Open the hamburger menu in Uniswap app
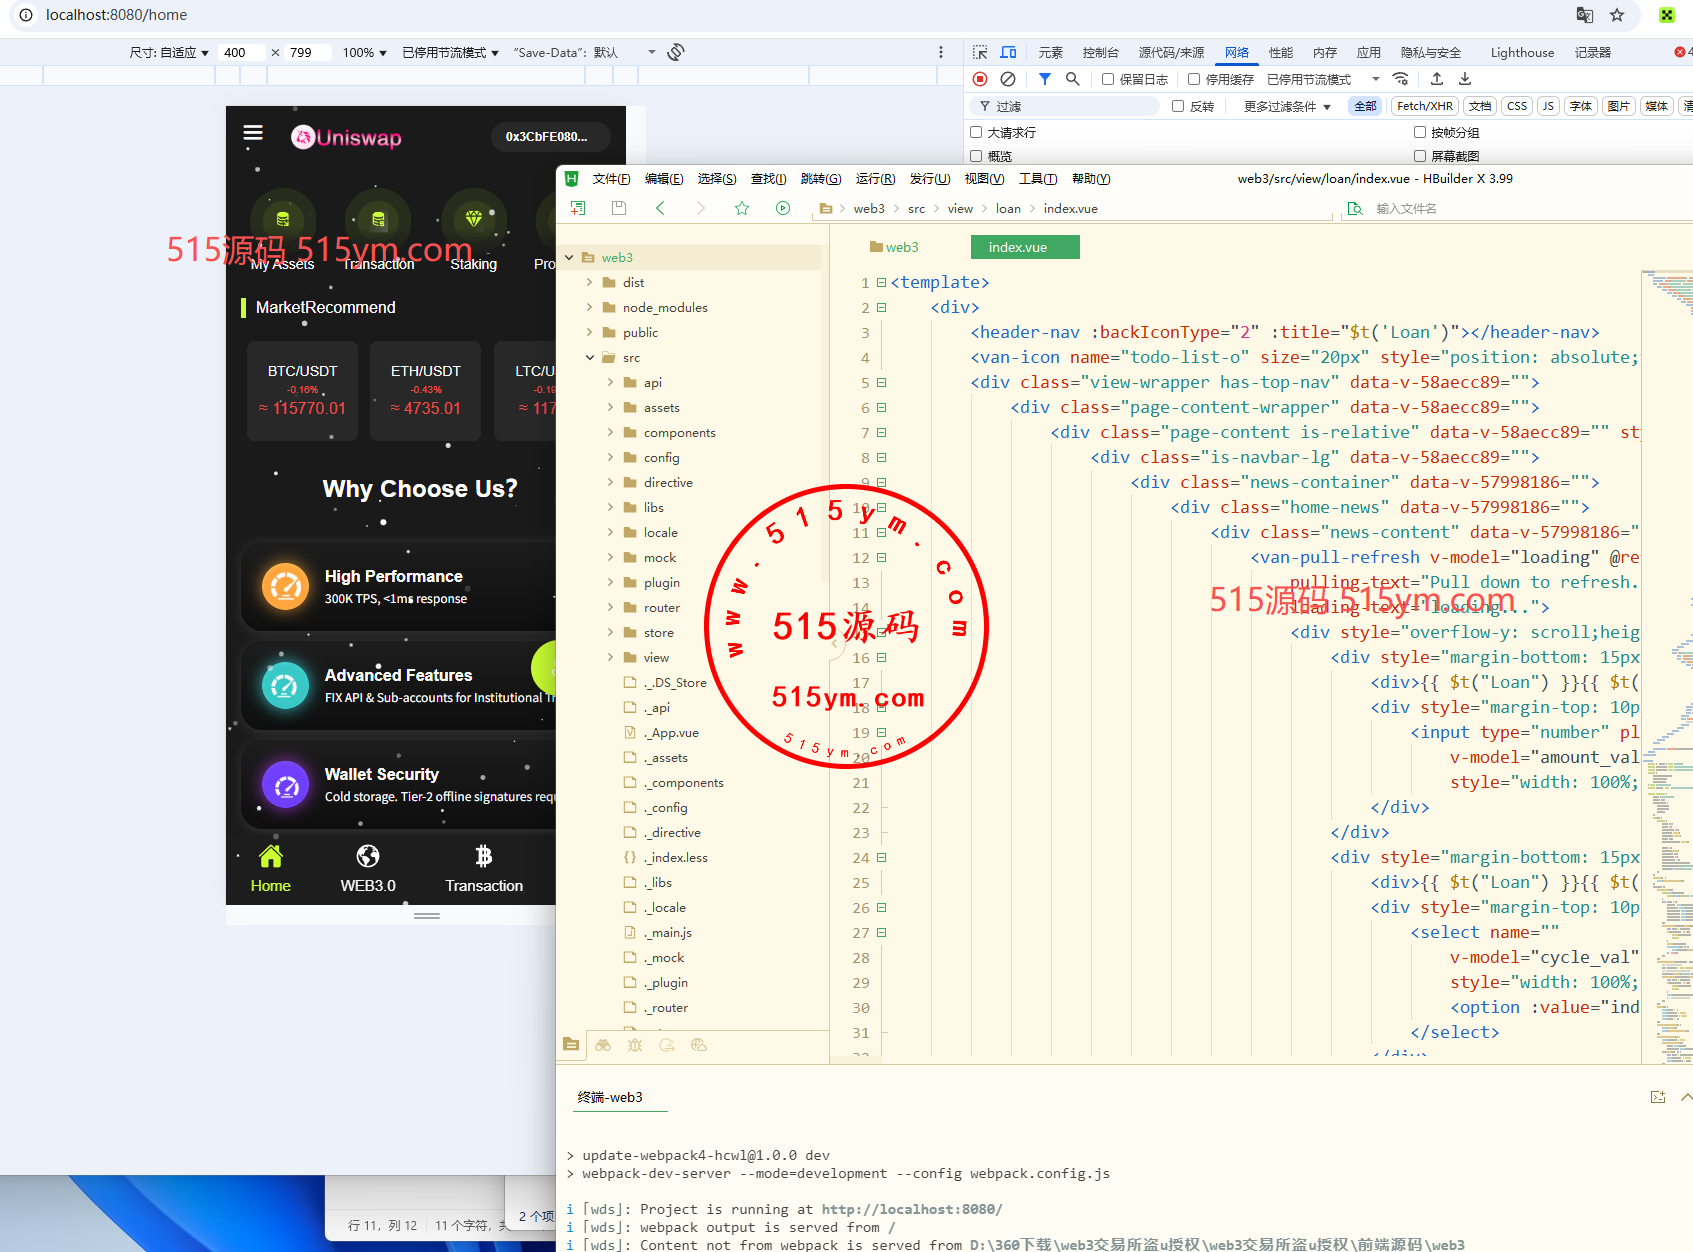 tap(253, 133)
